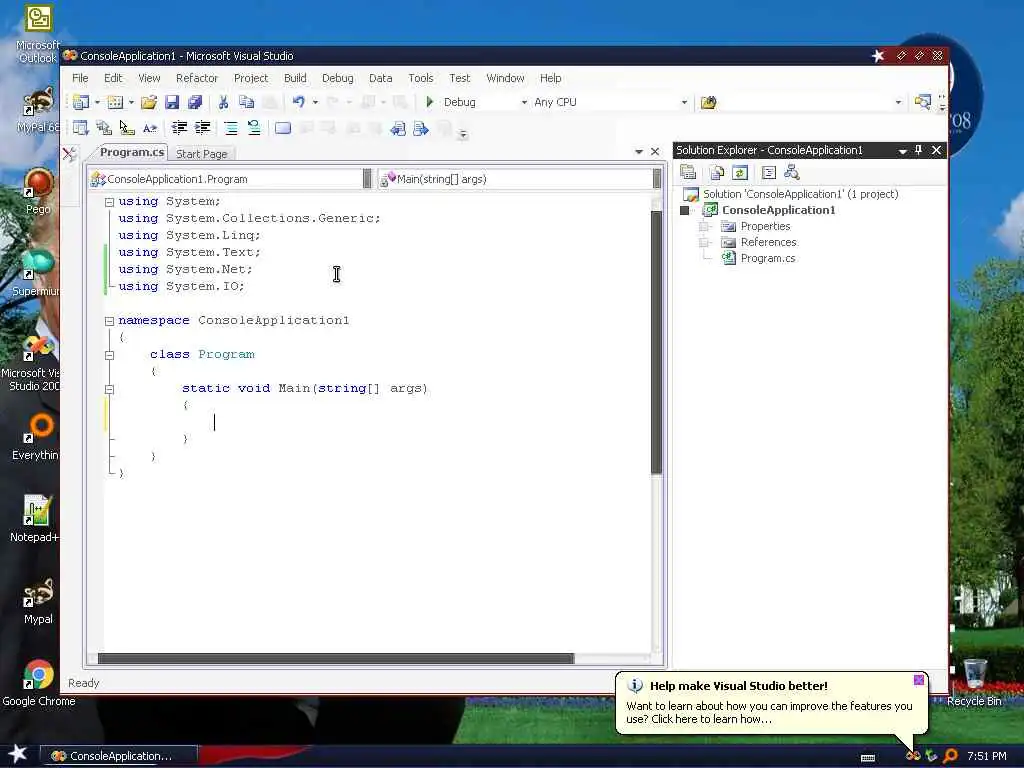Select Program.cs in Solution Explorer
The height and width of the screenshot is (768, 1024).
(x=767, y=258)
